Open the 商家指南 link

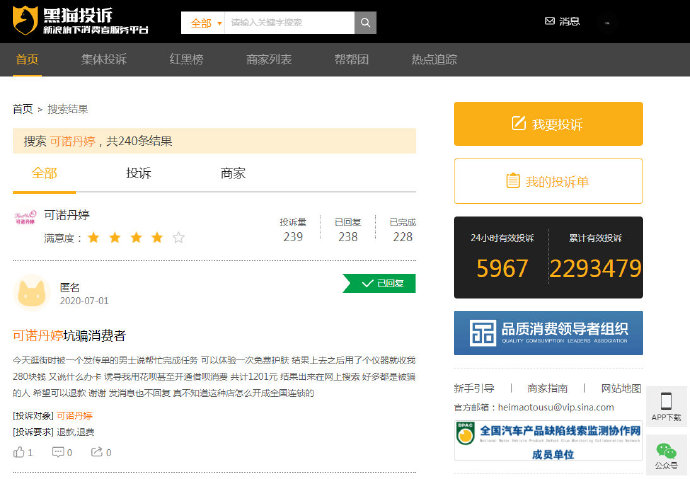point(547,388)
